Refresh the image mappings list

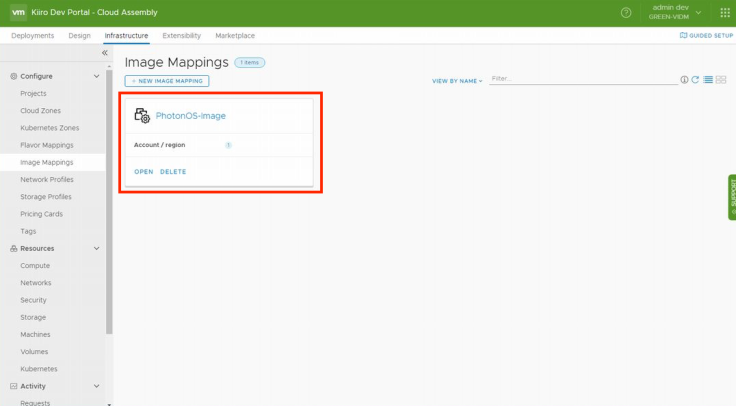pos(695,80)
